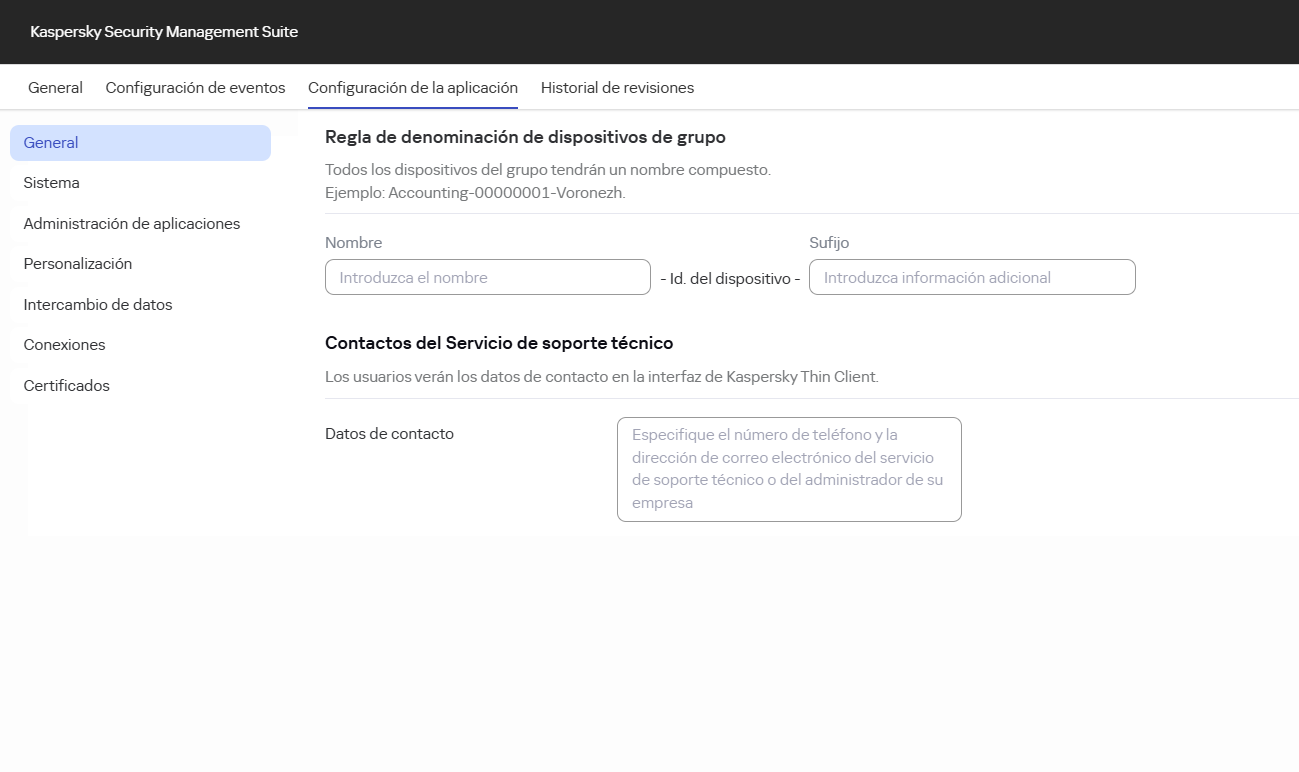
Task: Select the Personalización section
Action: point(77,264)
